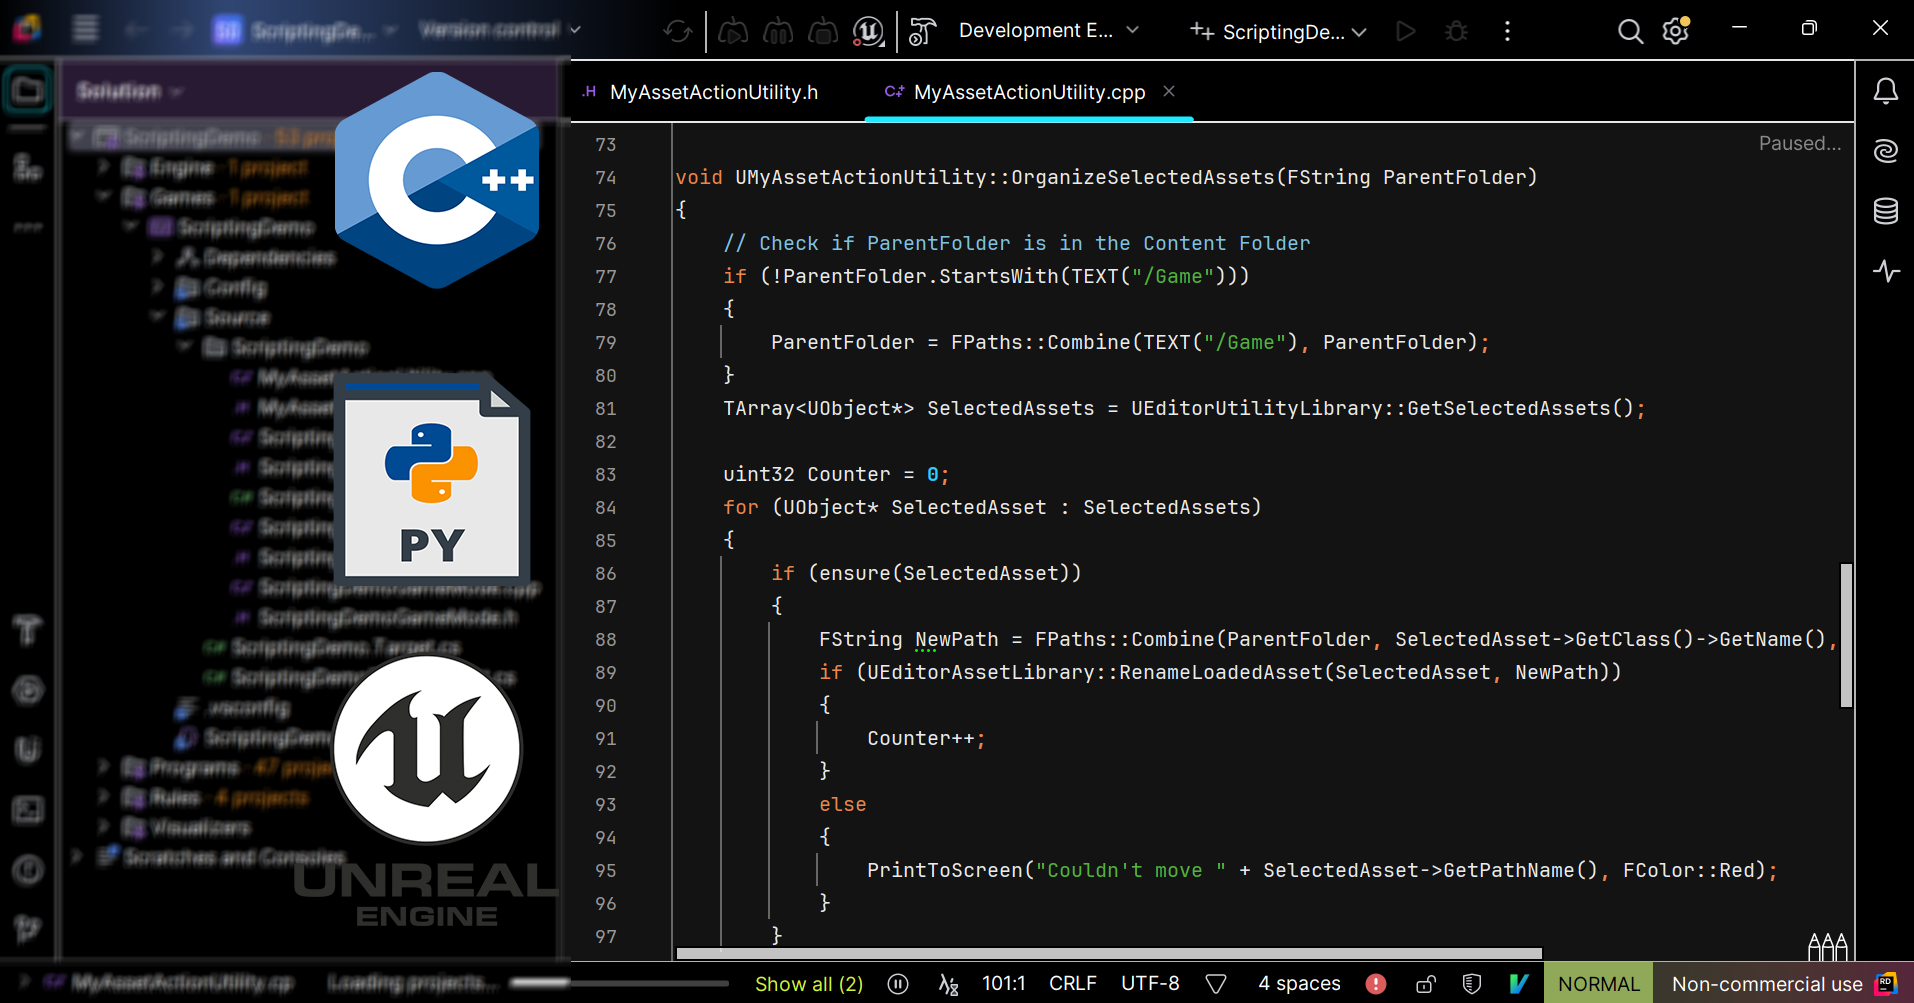Click the Paused... analysis status text
This screenshot has height=1003, width=1914.
1799,143
